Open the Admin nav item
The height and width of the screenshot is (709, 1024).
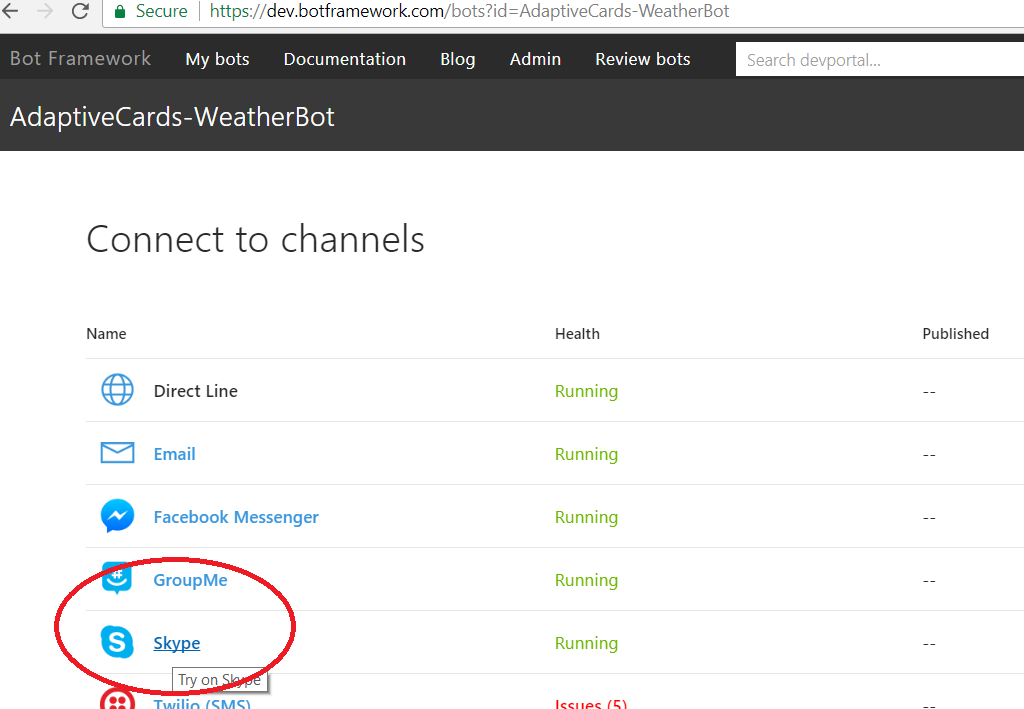536,59
